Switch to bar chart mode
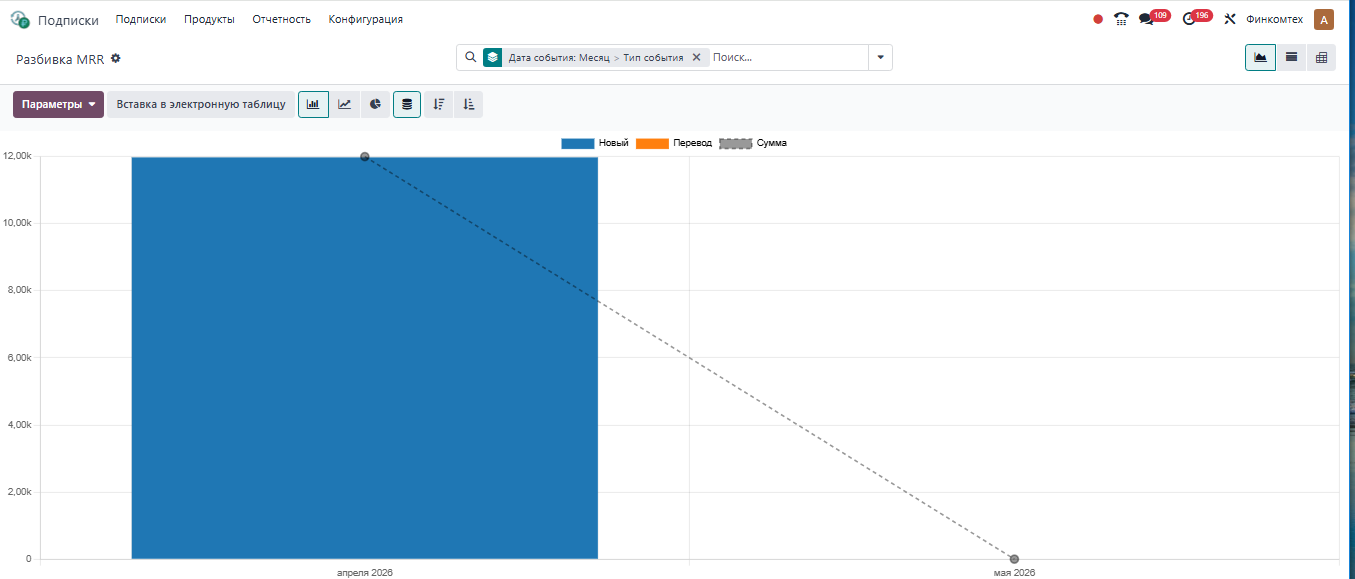Viewport: 1355px width, 579px height. [313, 104]
